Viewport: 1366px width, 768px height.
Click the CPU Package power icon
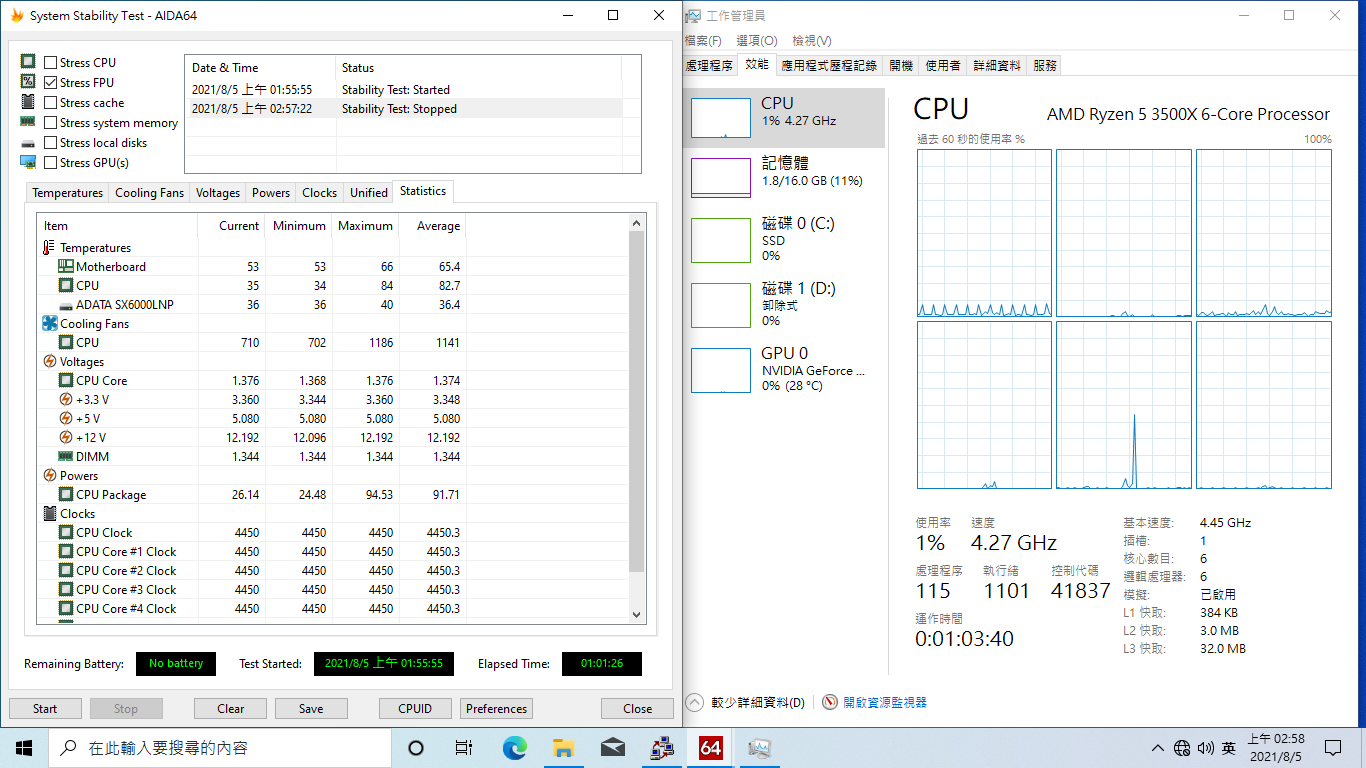[x=66, y=494]
